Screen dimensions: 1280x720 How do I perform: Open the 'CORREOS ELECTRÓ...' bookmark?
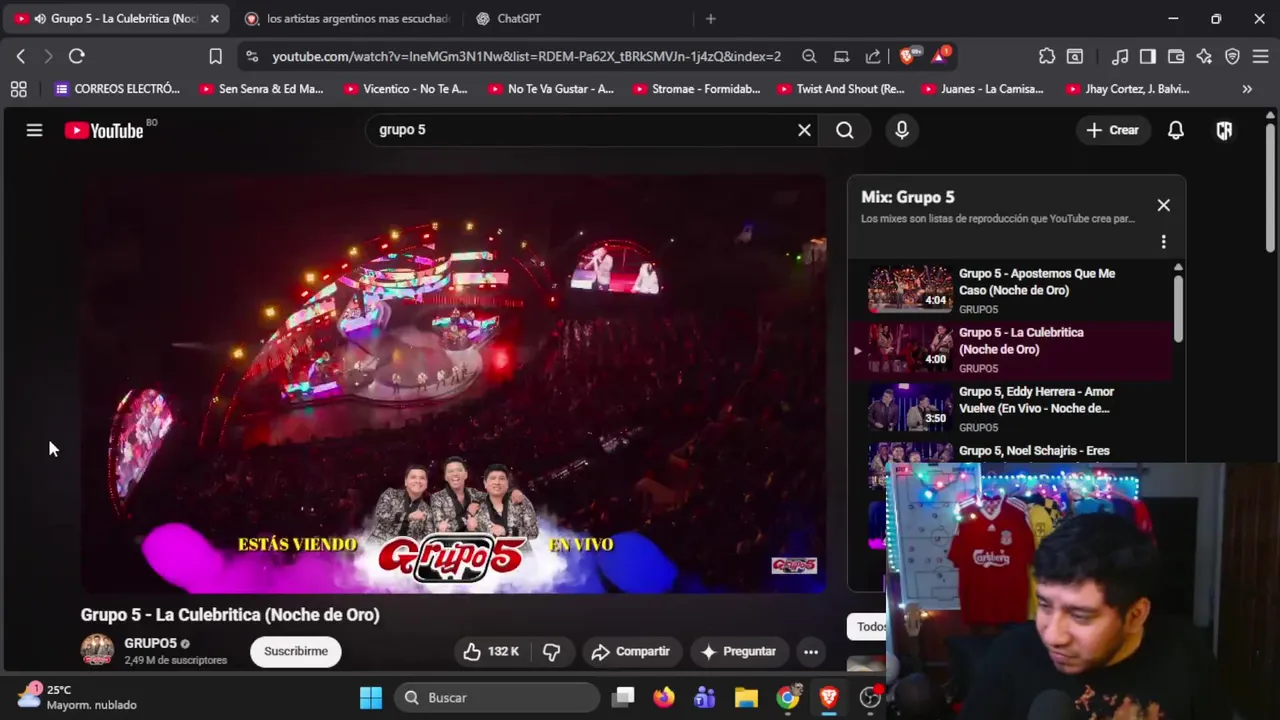(117, 89)
